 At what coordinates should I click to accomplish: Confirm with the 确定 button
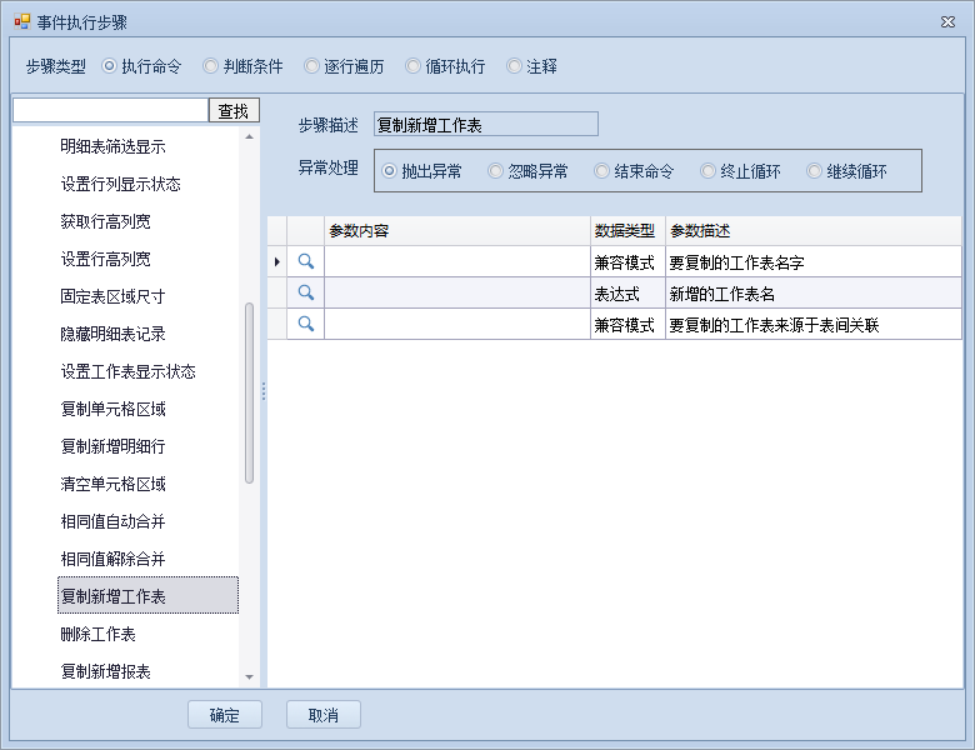[x=225, y=715]
